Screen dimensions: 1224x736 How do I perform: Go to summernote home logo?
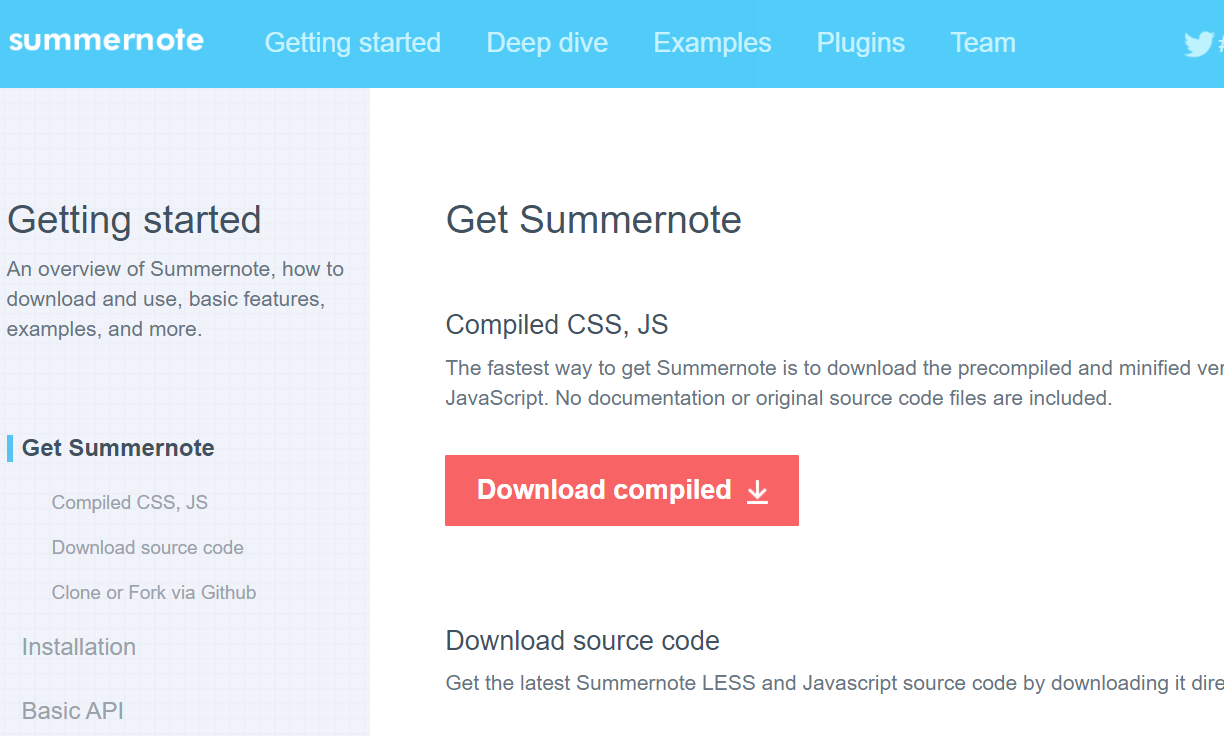tap(106, 40)
